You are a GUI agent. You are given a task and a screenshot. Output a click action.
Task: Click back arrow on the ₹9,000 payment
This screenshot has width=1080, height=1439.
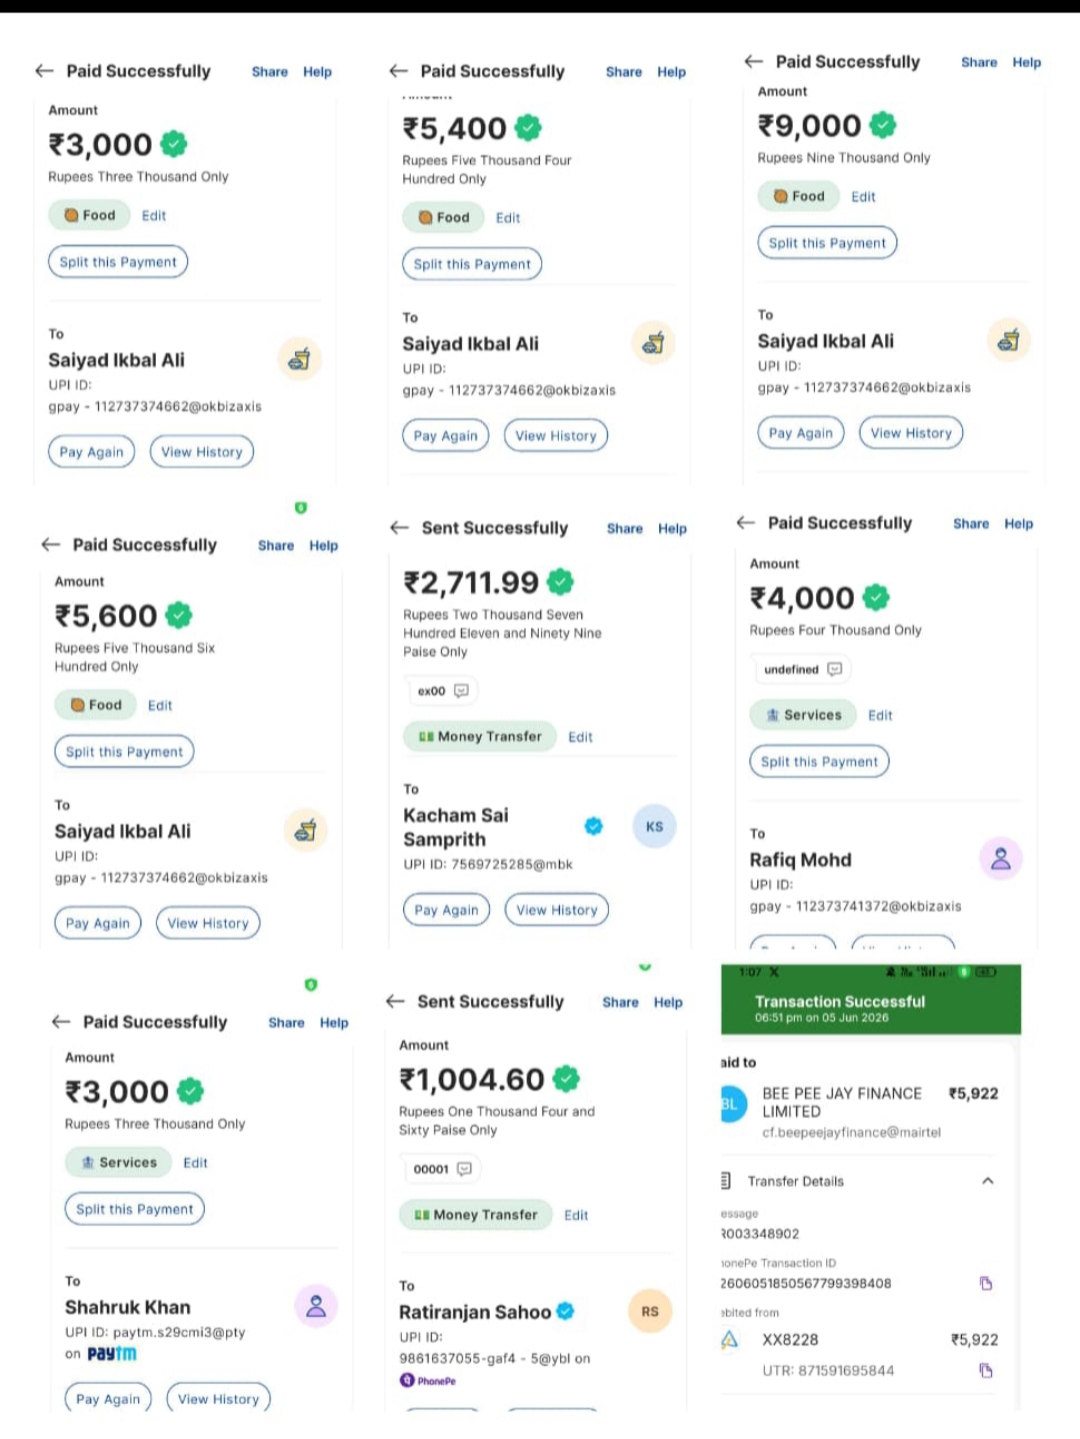pos(754,62)
